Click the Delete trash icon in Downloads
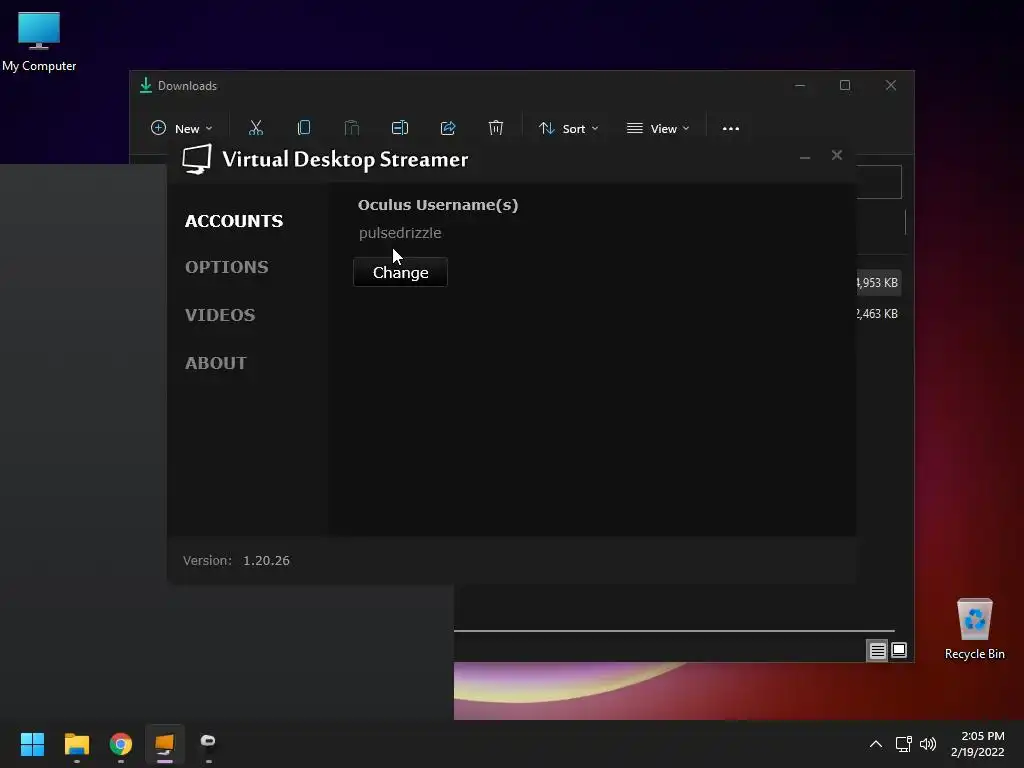The width and height of the screenshot is (1024, 768). click(x=496, y=128)
